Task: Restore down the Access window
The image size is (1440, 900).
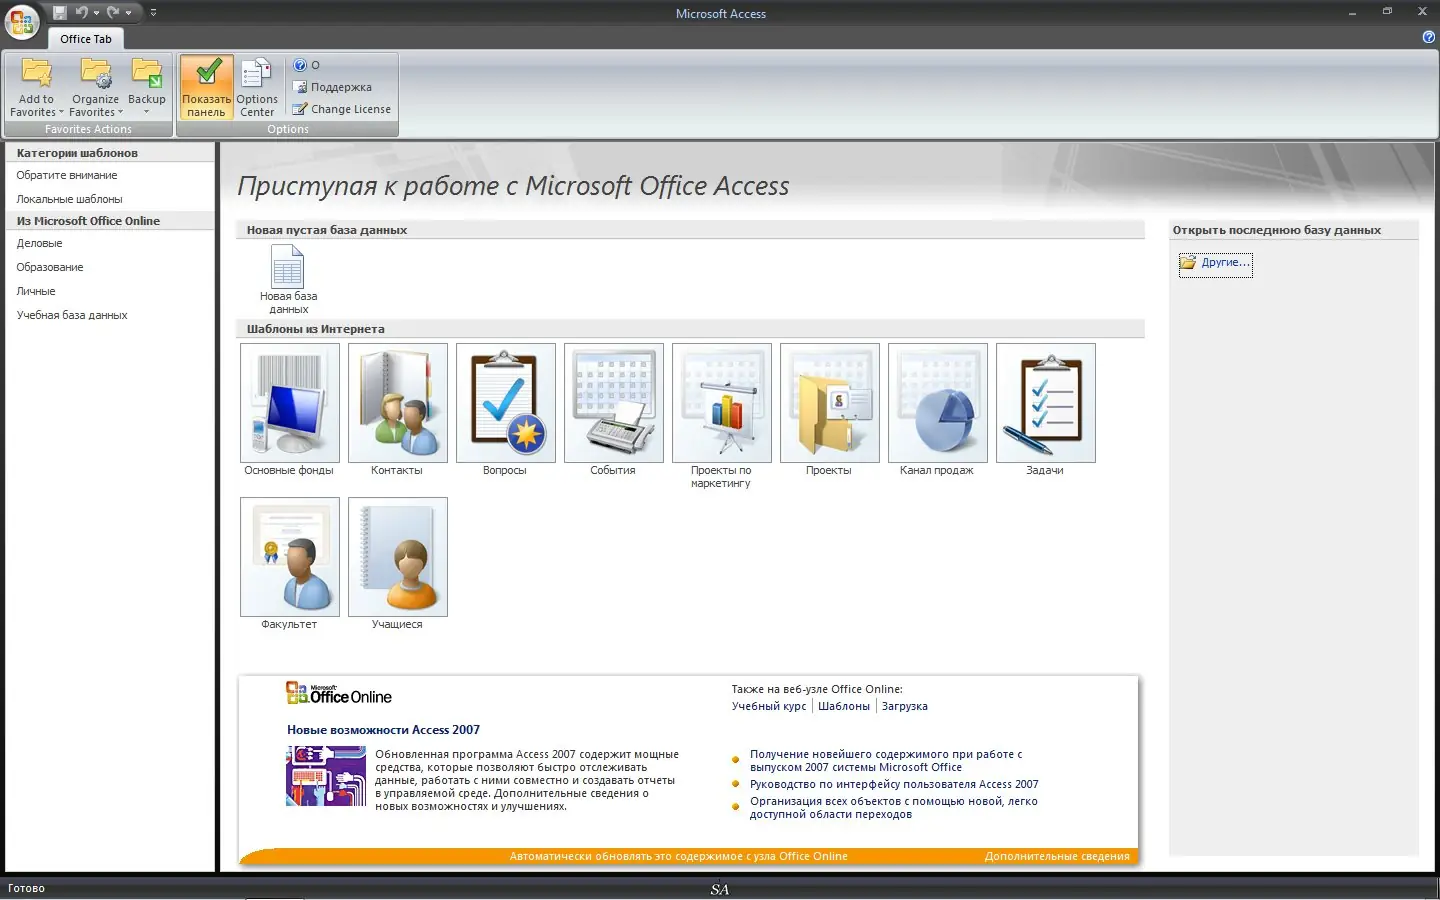Action: (x=1387, y=12)
